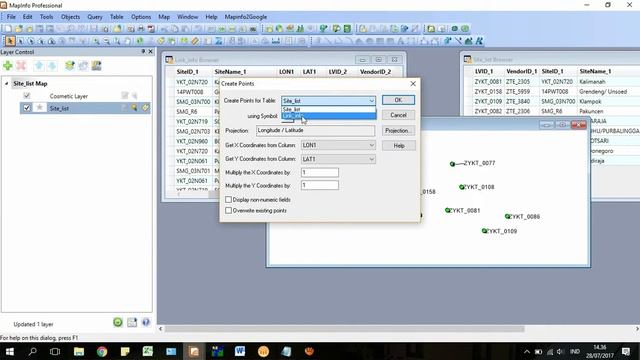
Task: Click Cancel in Create Points dialog
Action: click(x=398, y=115)
